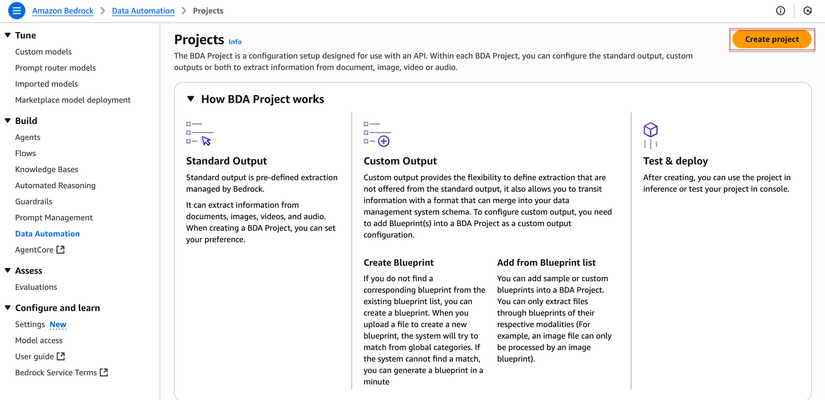Go to Prompt Management
Viewport: 825px width, 400px height.
click(54, 217)
